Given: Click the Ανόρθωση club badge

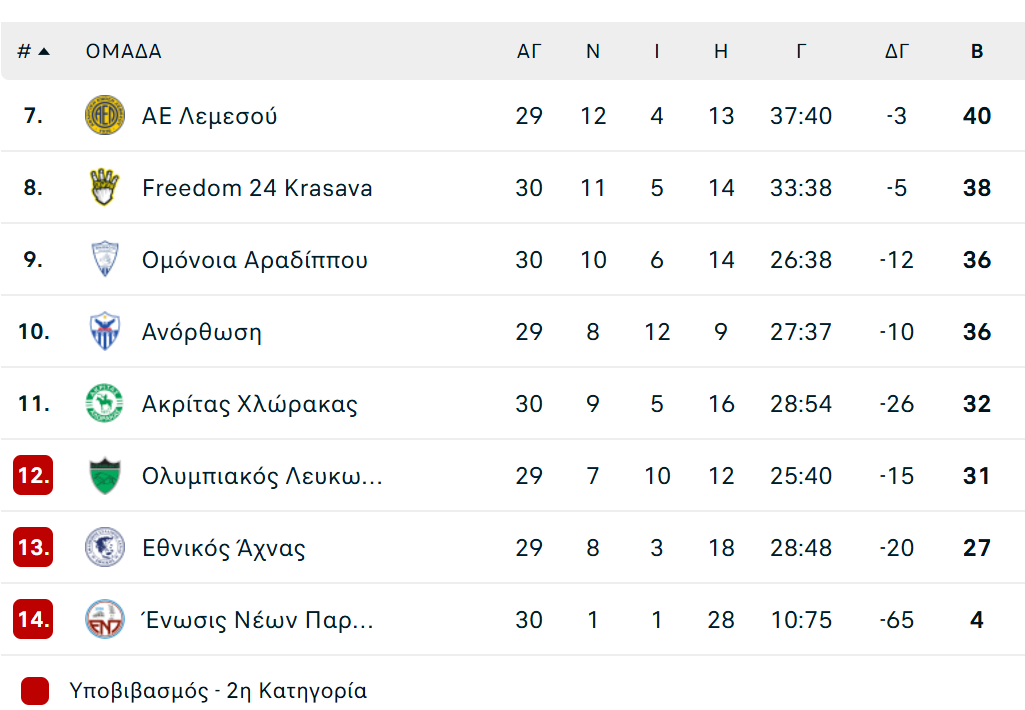Looking at the screenshot, I should [104, 332].
